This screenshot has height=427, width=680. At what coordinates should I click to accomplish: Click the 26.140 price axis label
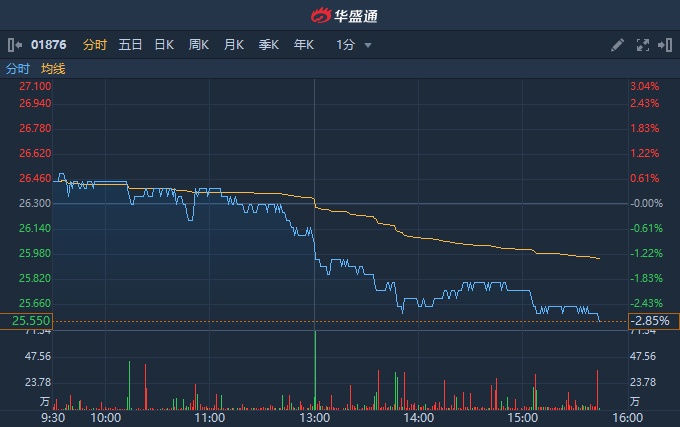pyautogui.click(x=35, y=228)
